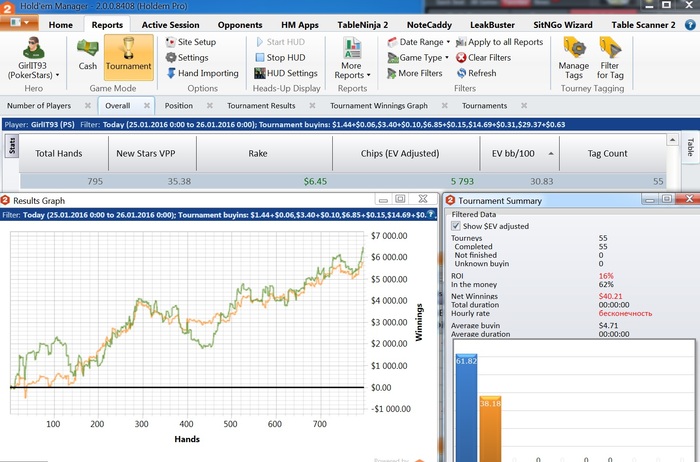The width and height of the screenshot is (700, 462).
Task: Open the Home ribbon tab
Action: click(x=61, y=25)
